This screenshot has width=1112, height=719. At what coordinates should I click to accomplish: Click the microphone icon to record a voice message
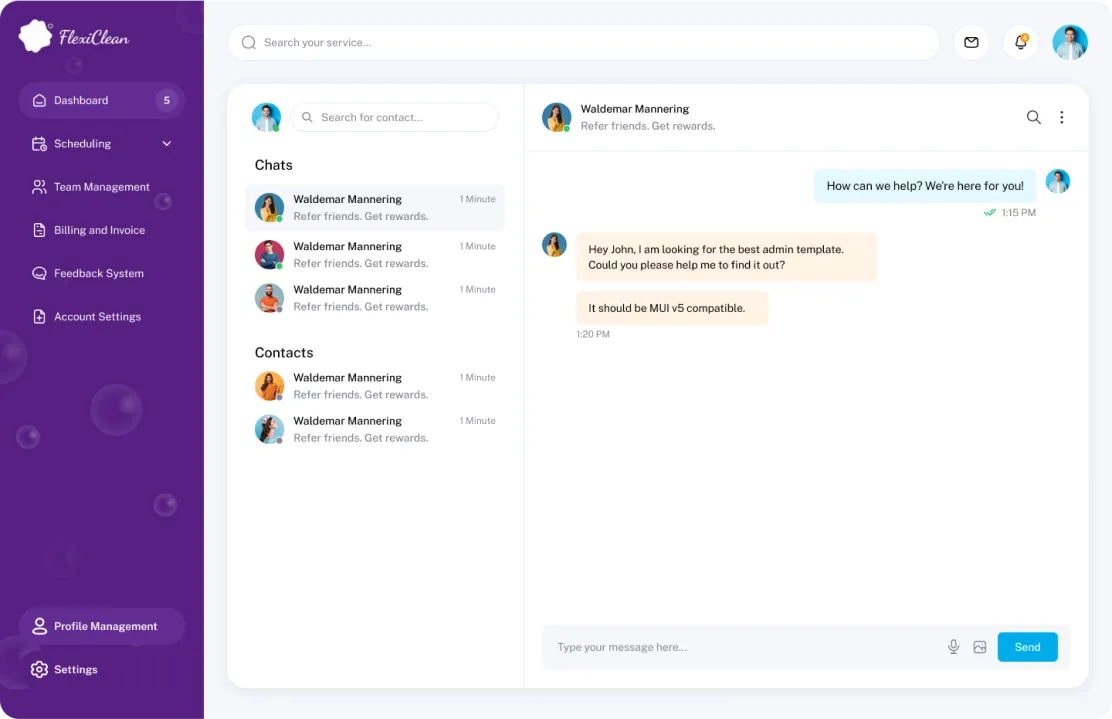point(953,646)
